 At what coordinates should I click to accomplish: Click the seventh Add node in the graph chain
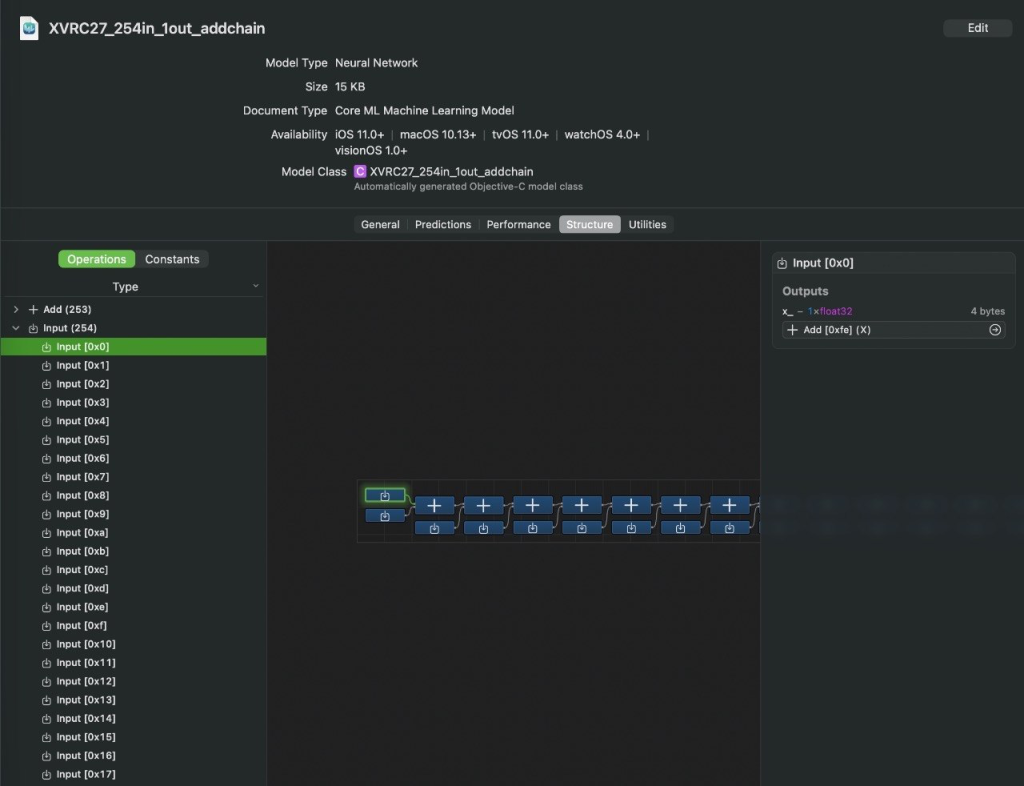pos(729,505)
